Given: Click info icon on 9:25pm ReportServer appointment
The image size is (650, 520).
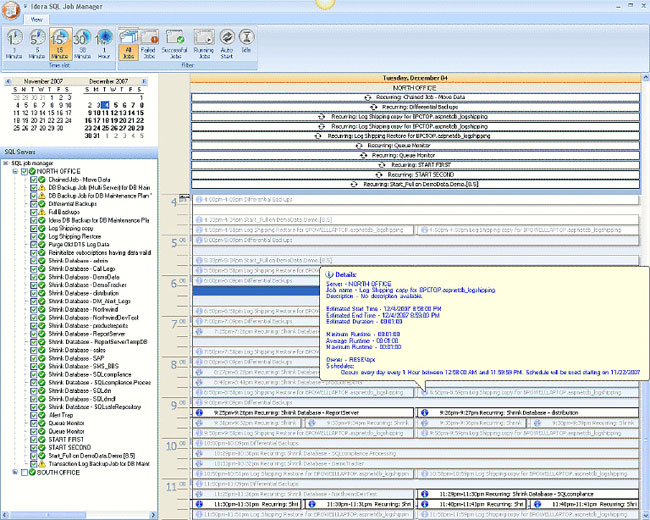Looking at the screenshot, I should [x=199, y=413].
